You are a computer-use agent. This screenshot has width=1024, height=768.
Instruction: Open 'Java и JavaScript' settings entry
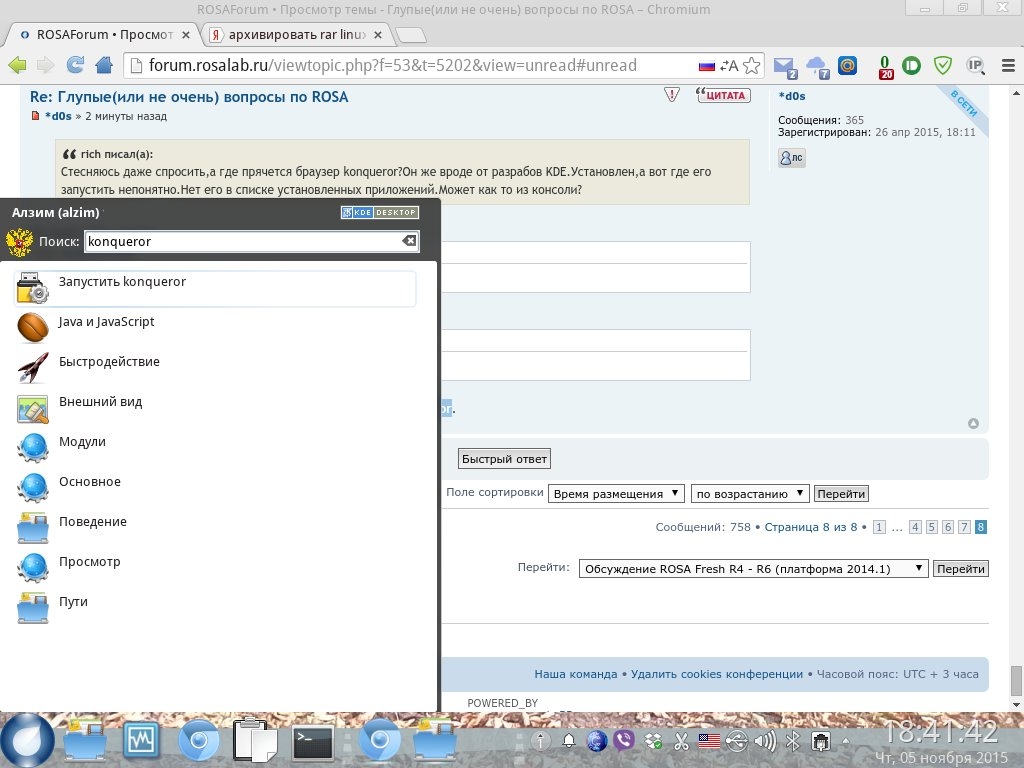(215, 328)
